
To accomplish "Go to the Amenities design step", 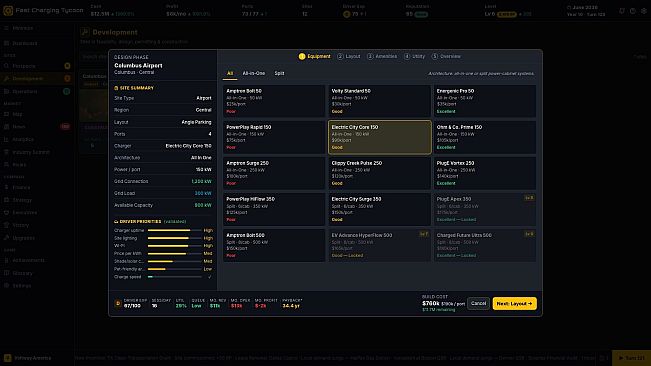I will click(x=382, y=56).
